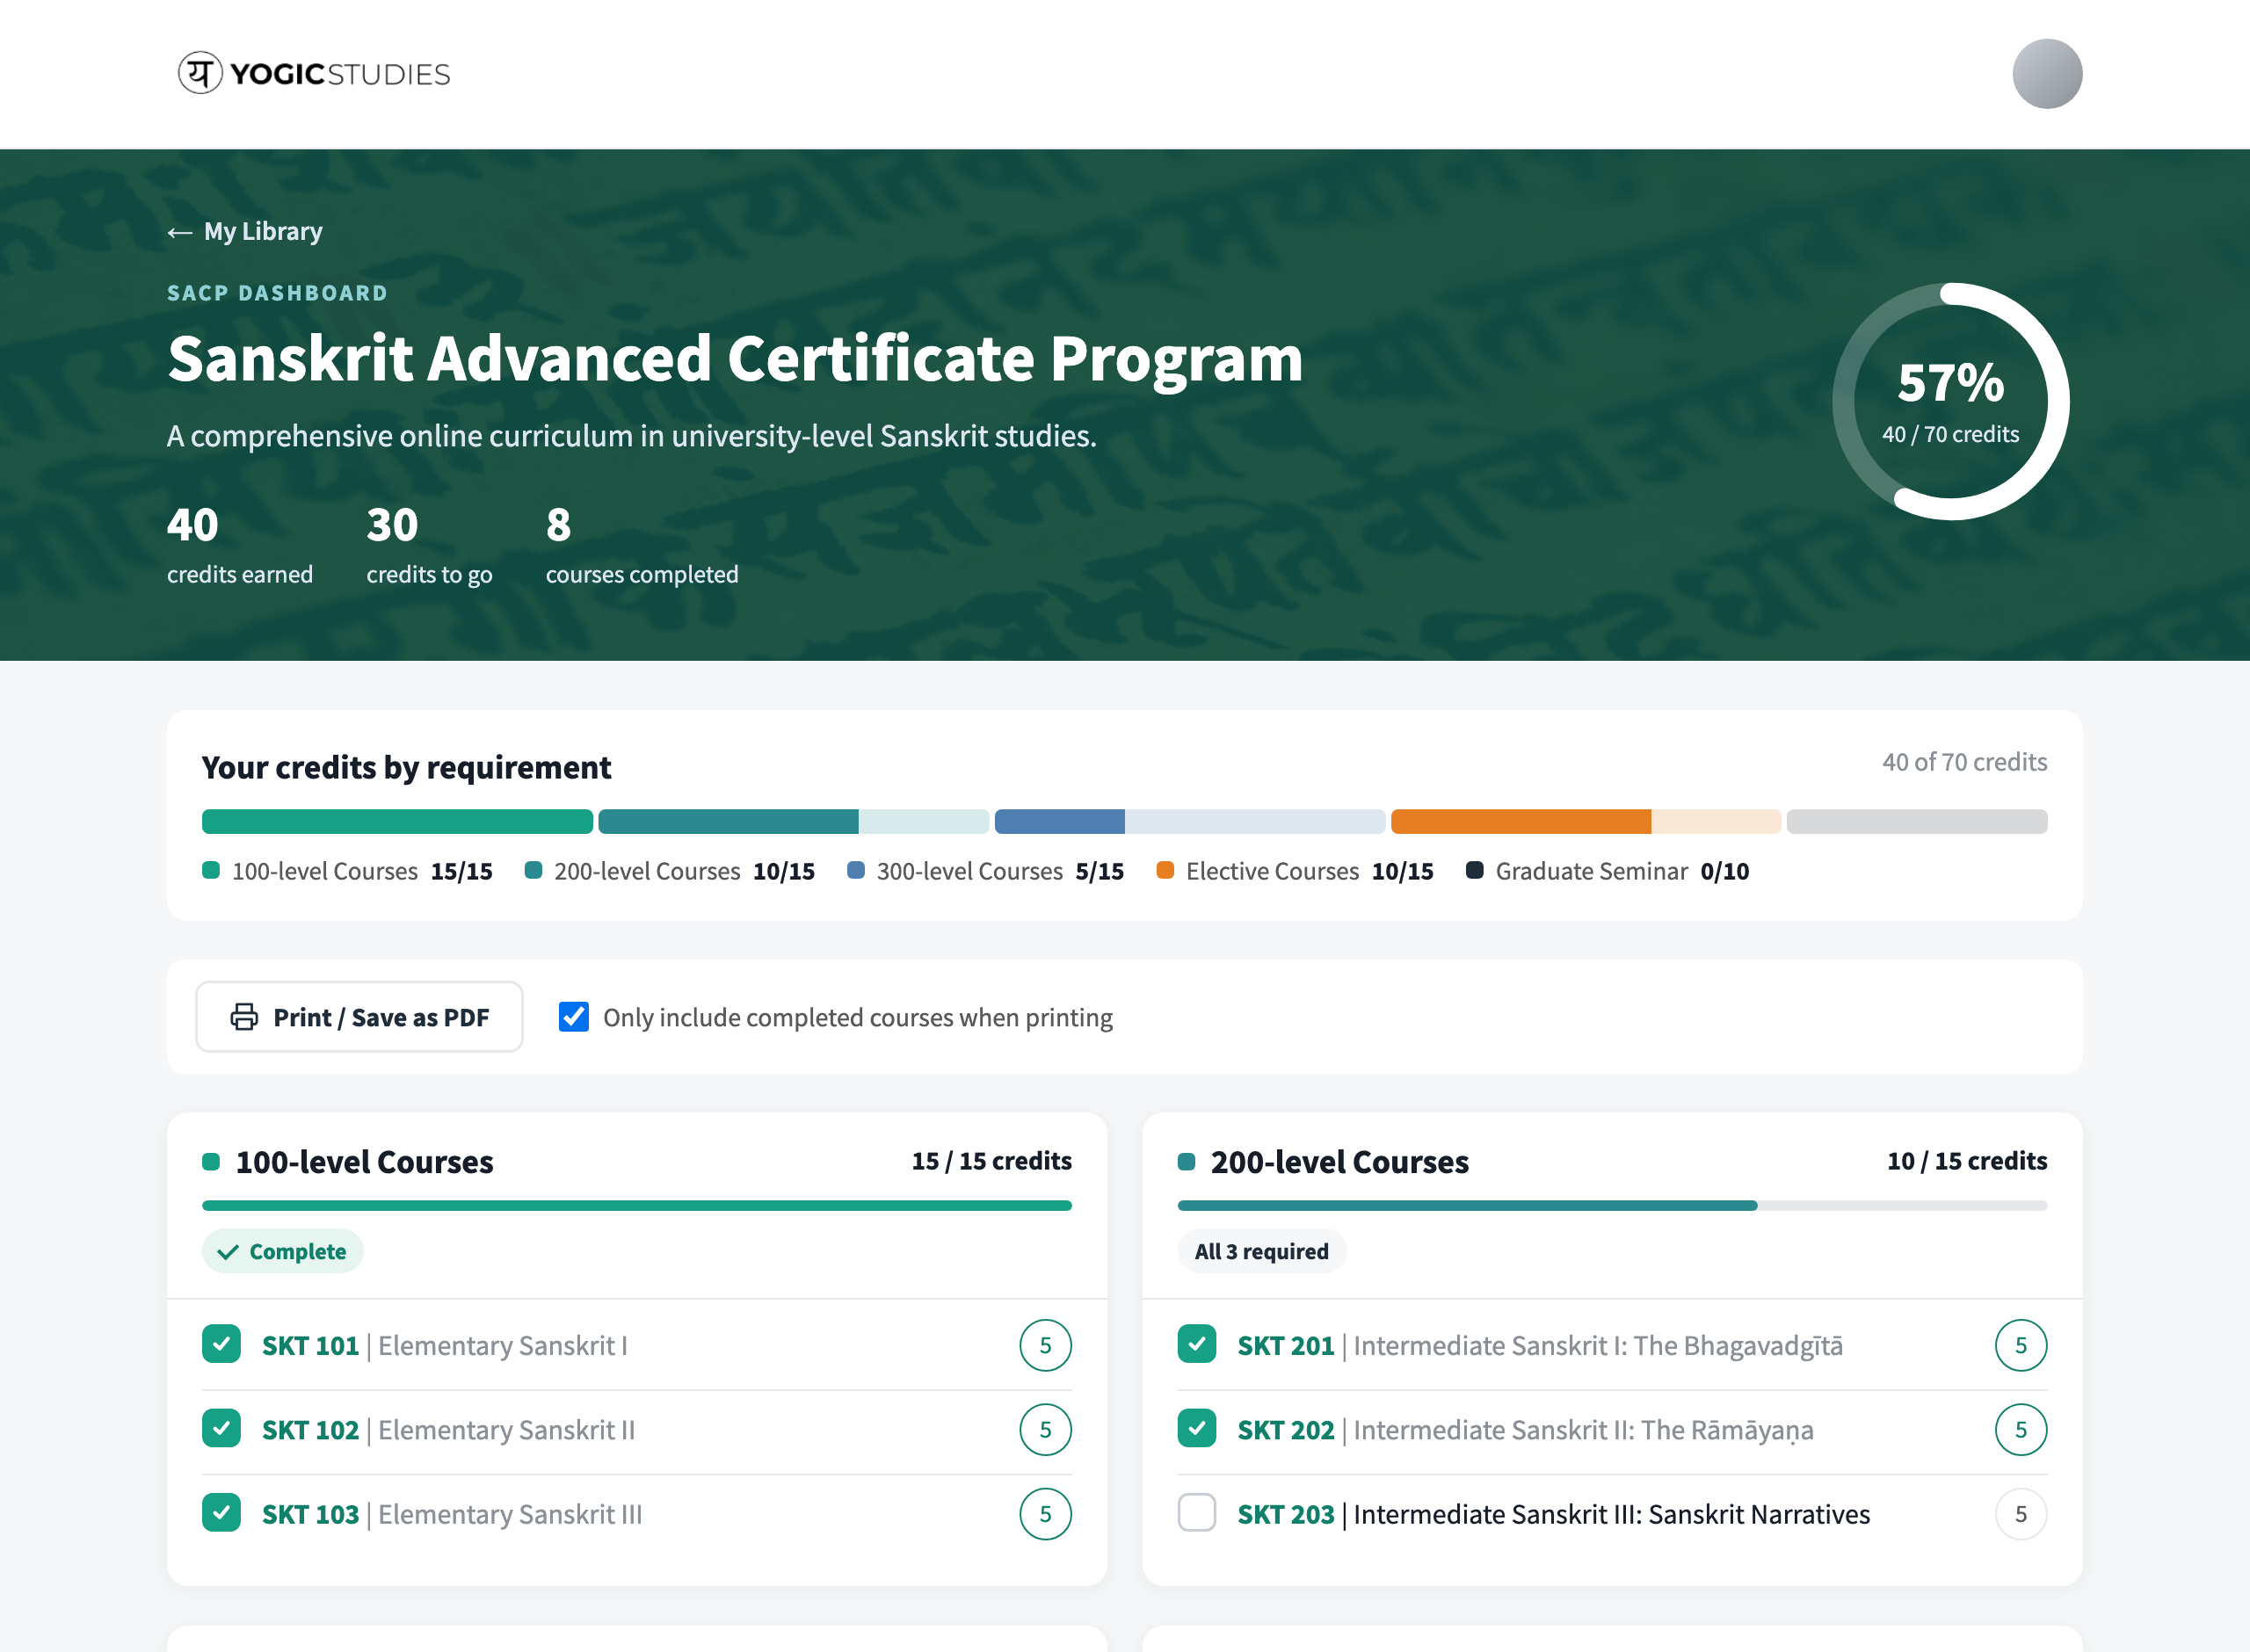
Task: Click the 100-level Courses legend dot
Action: tap(211, 870)
